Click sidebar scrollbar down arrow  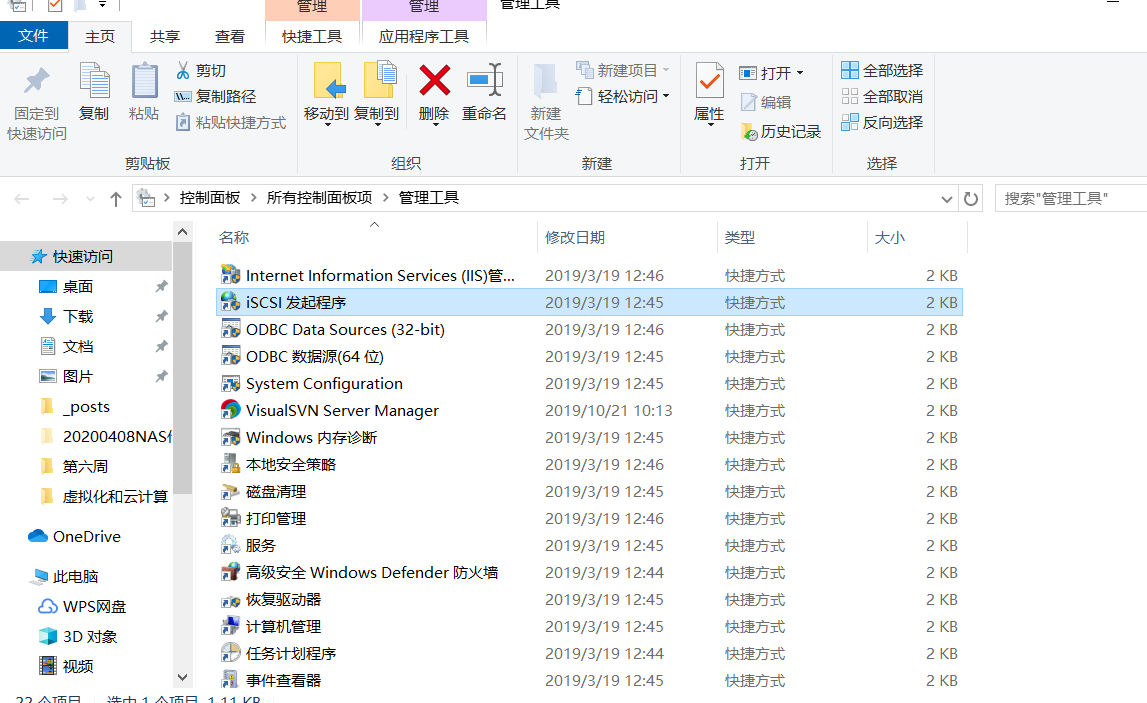point(183,677)
